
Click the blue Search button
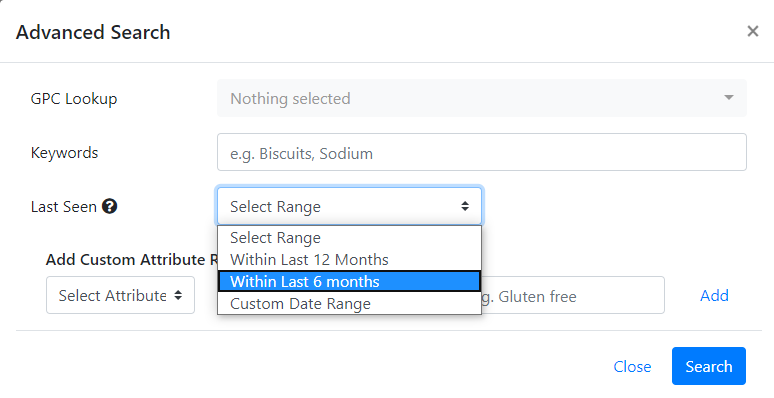click(x=709, y=366)
